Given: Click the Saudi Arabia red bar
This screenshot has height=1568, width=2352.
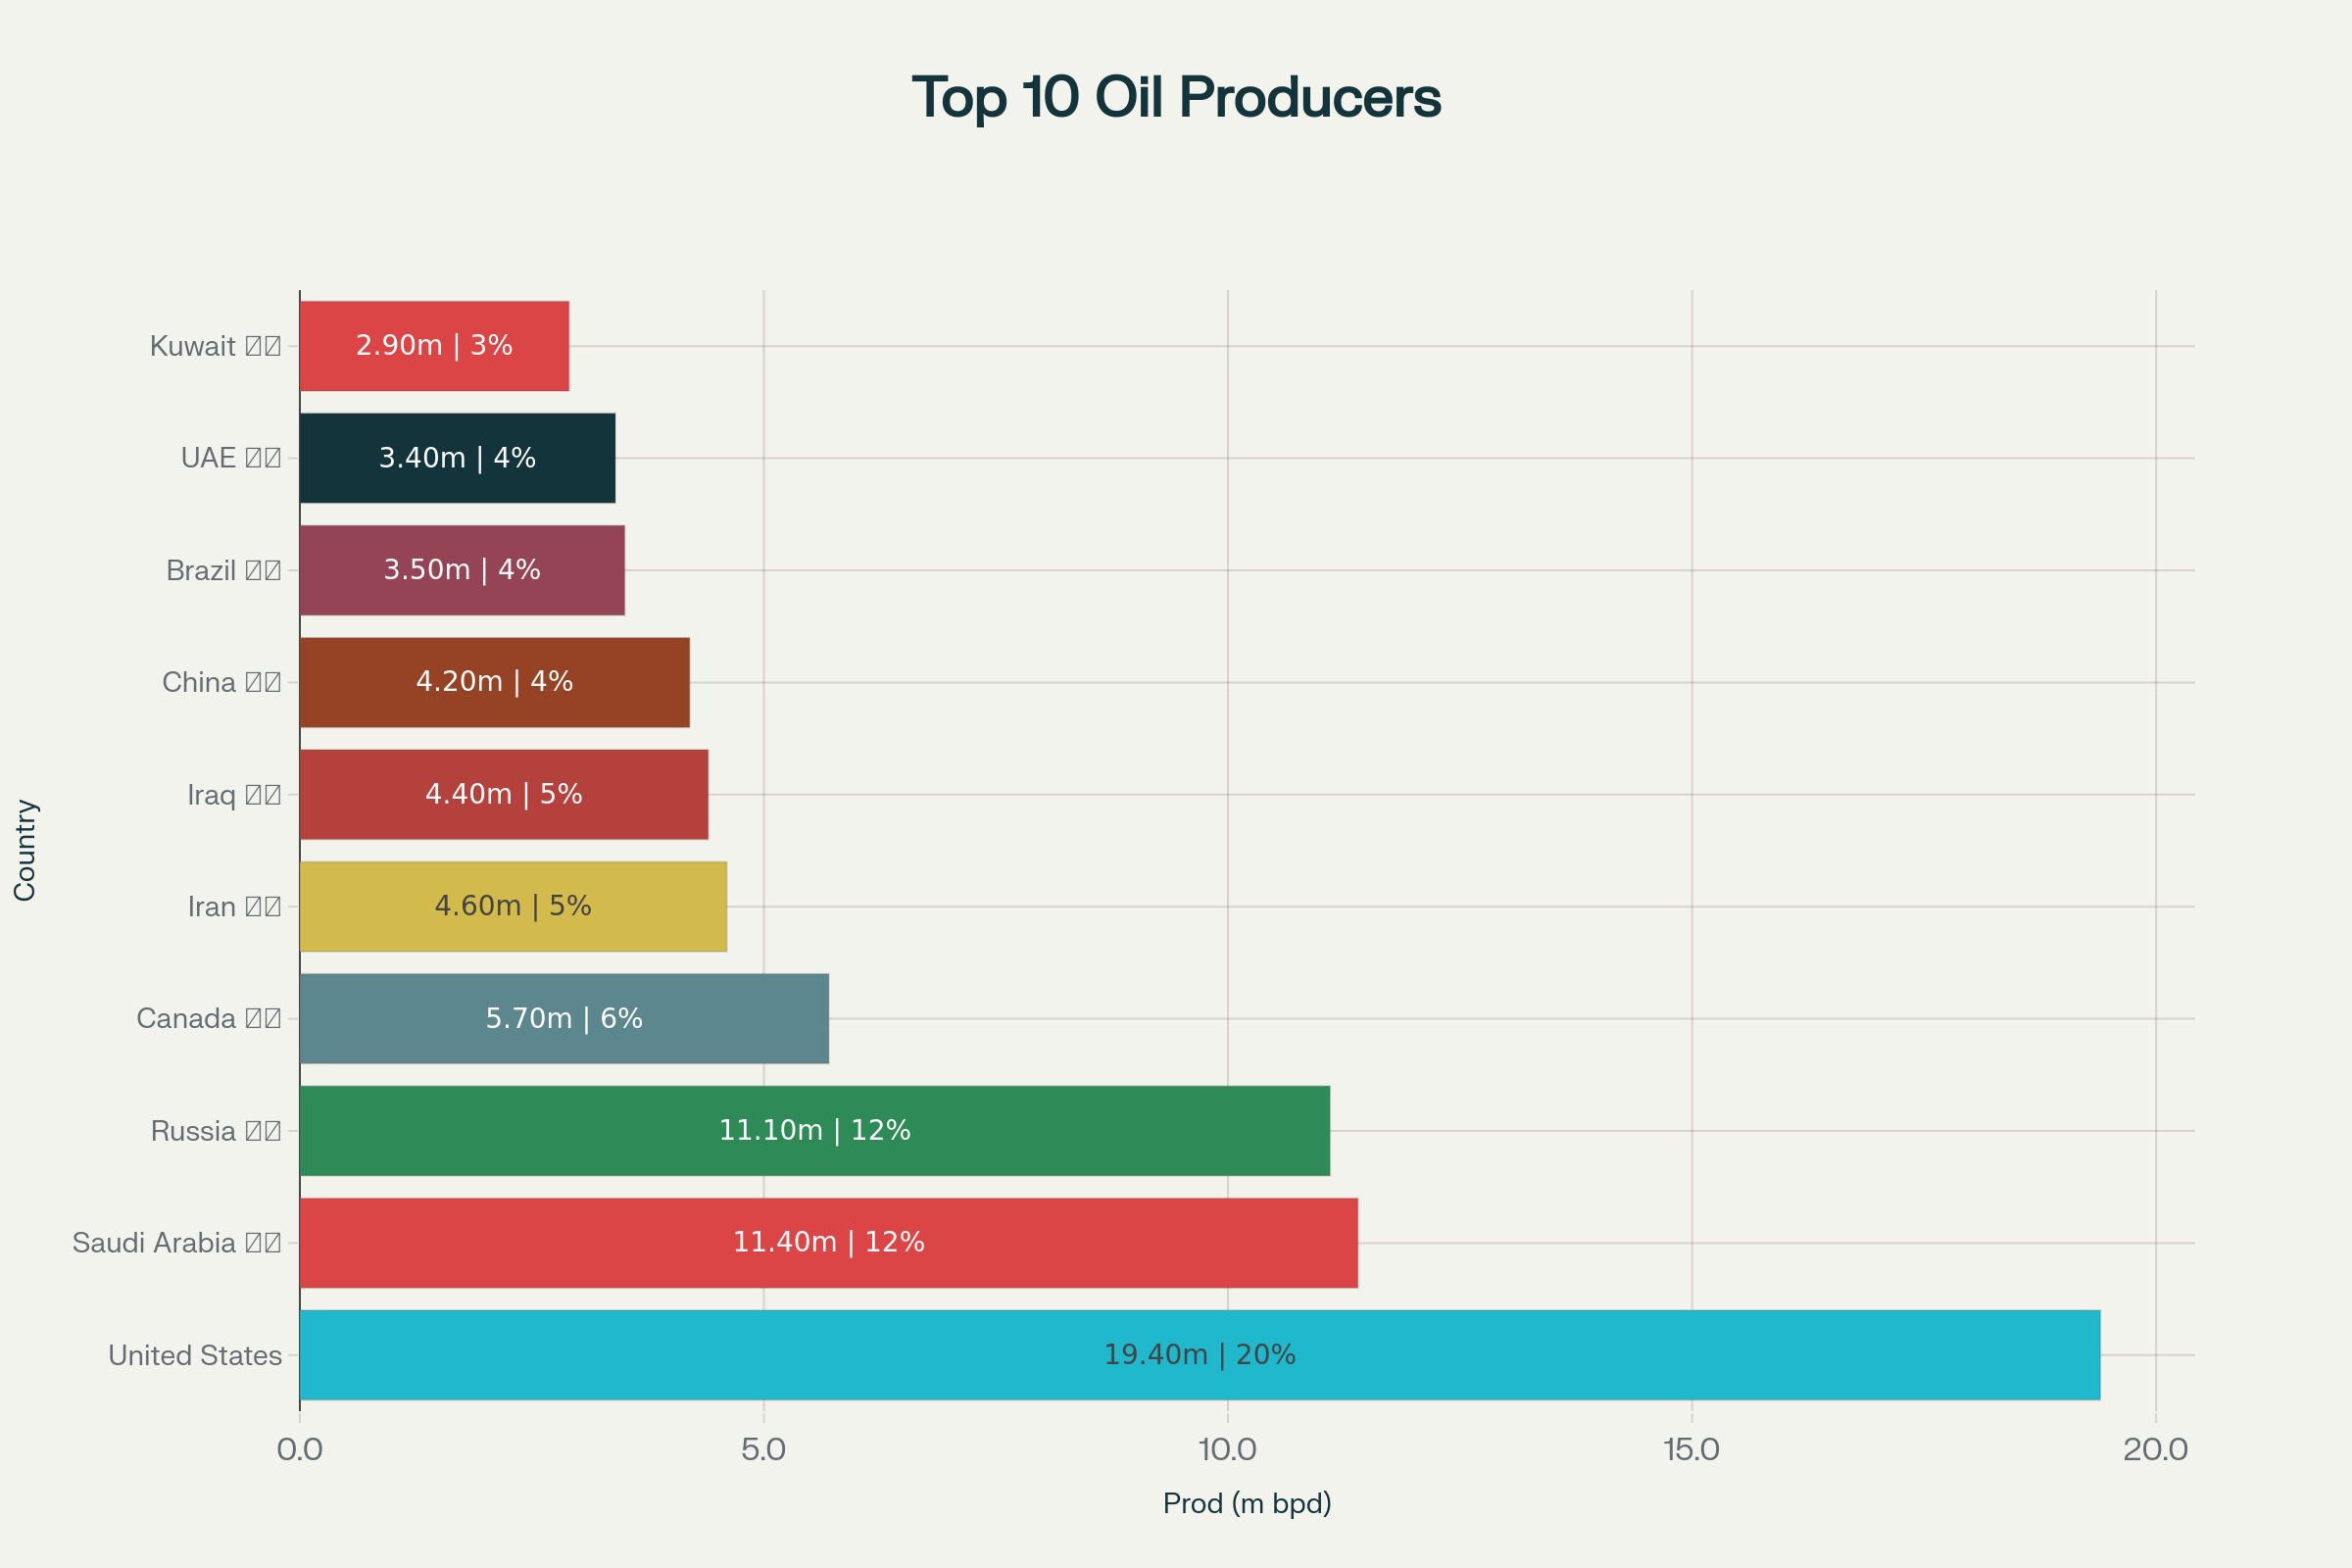Looking at the screenshot, I should (x=828, y=1242).
